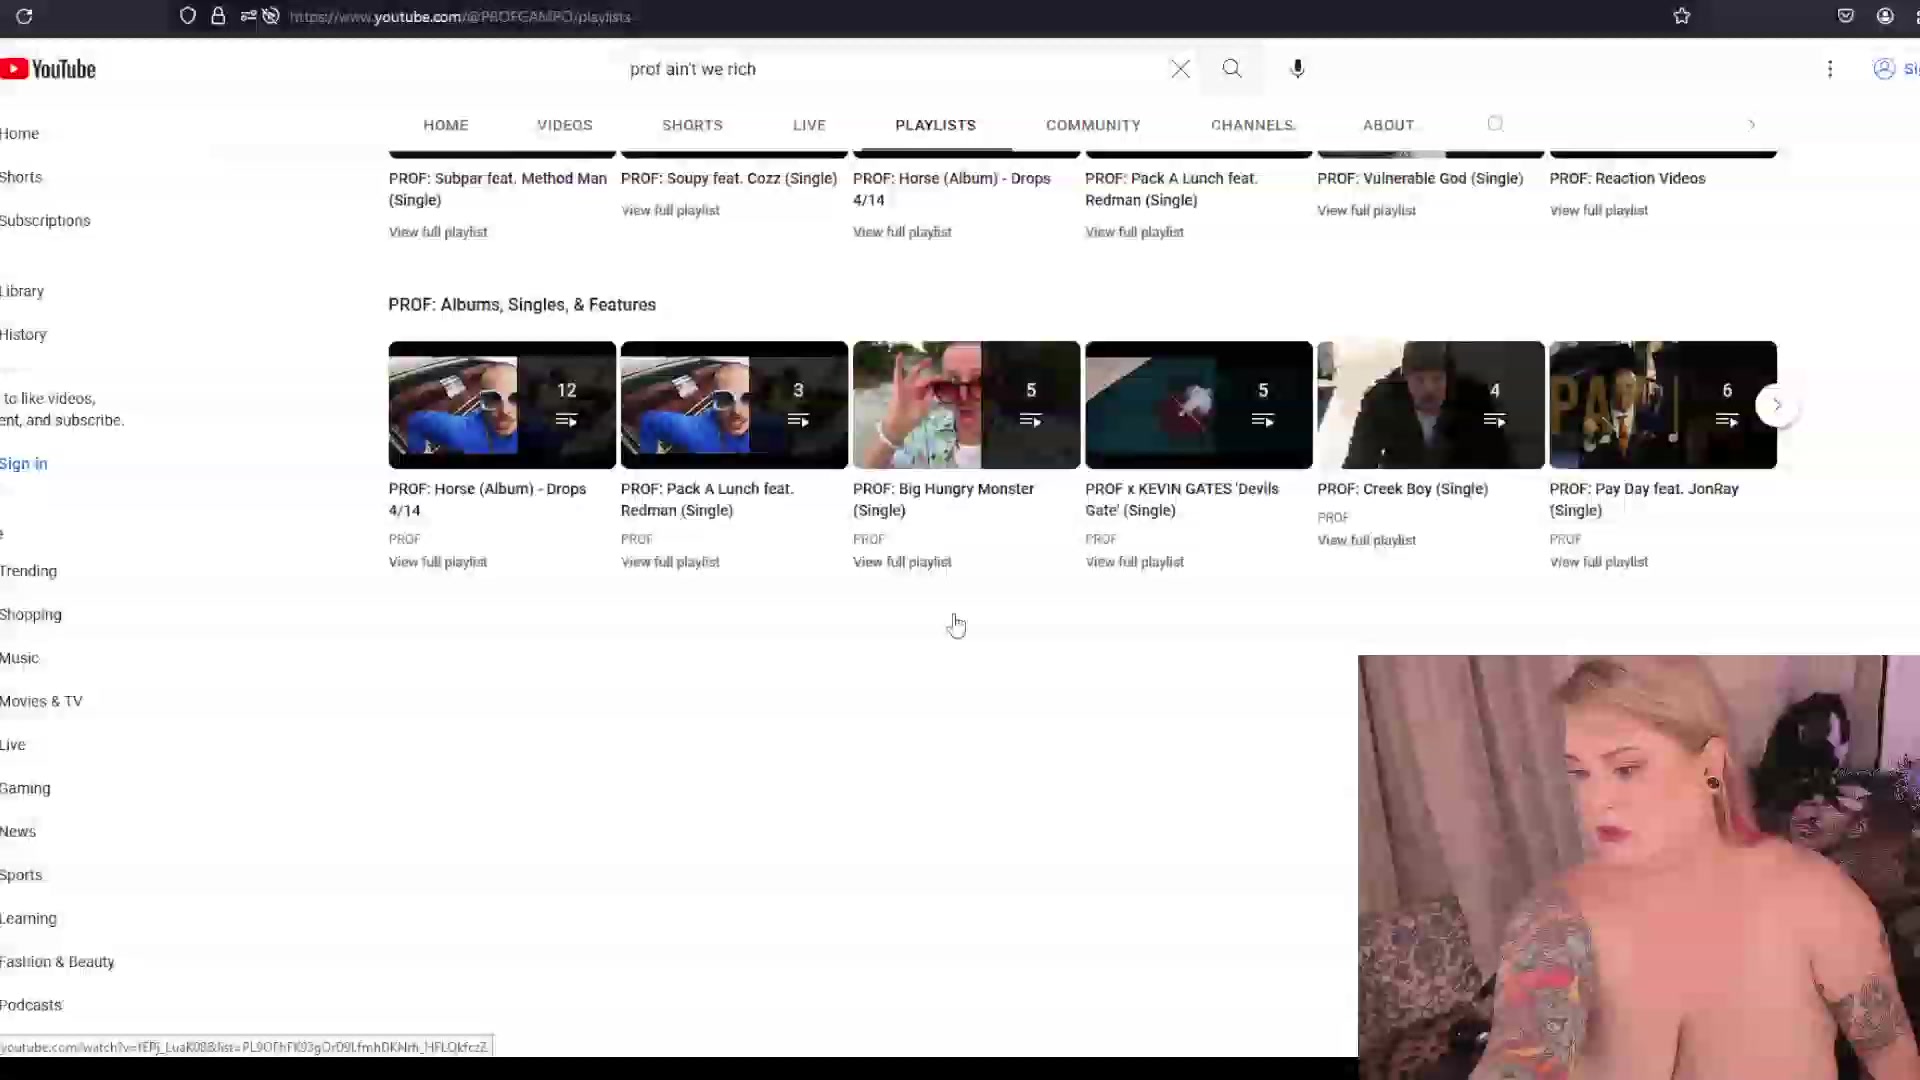Go to Home in the sidebar
The width and height of the screenshot is (1920, 1080).
(x=19, y=134)
